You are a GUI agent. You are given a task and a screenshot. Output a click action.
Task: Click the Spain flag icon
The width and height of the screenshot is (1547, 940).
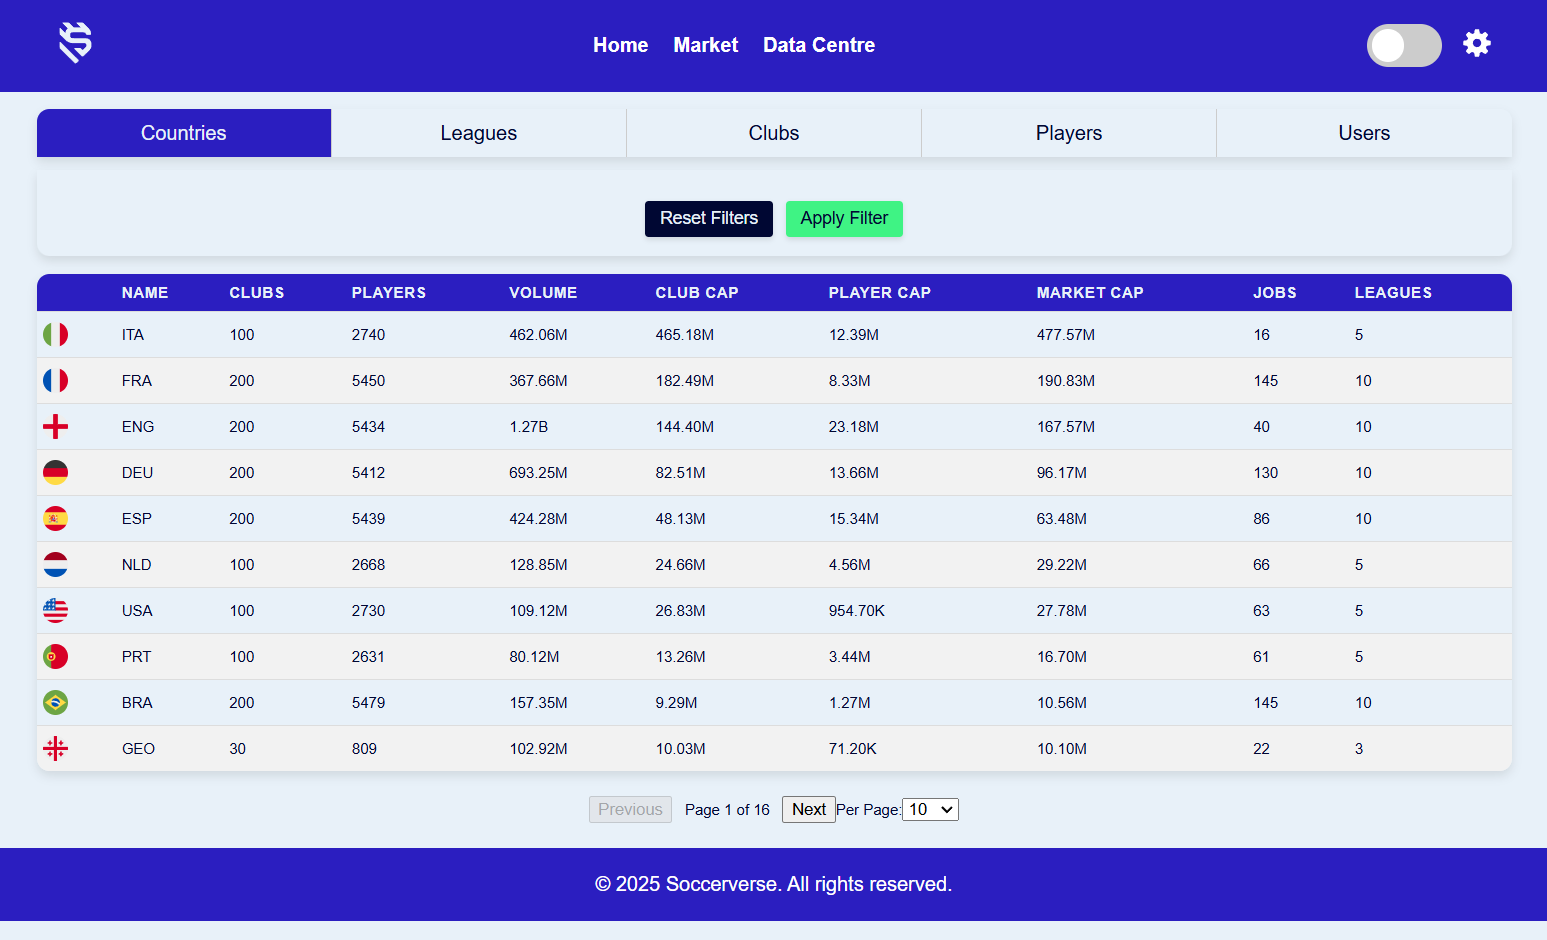[55, 518]
